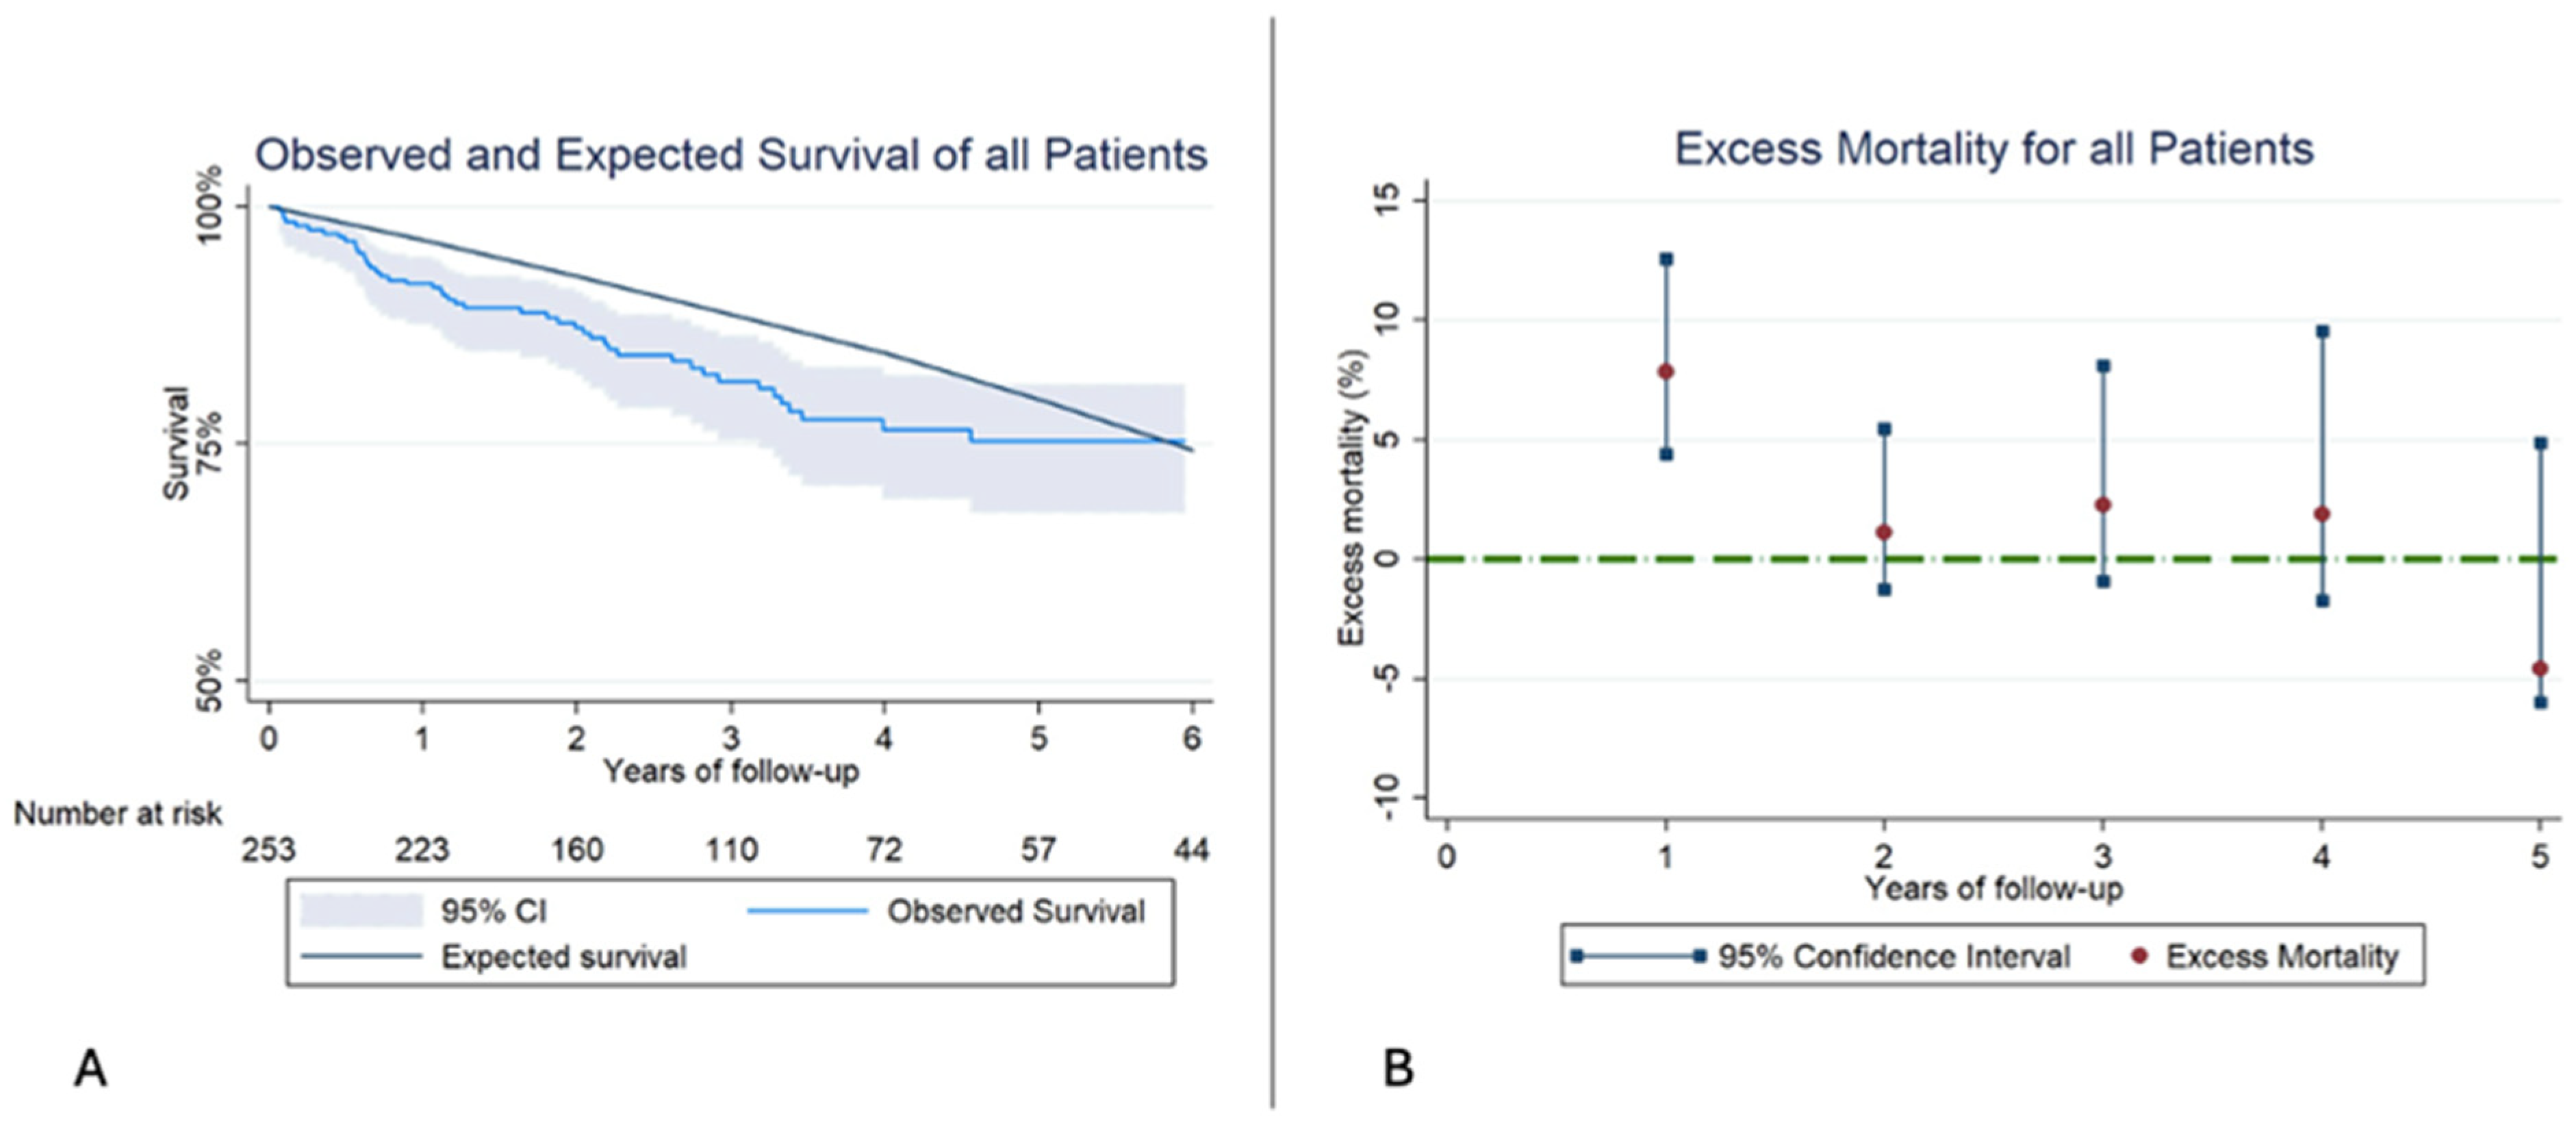The width and height of the screenshot is (2576, 1125).
Task: Click the red excess mortality point at year 5
Action: (2540, 668)
